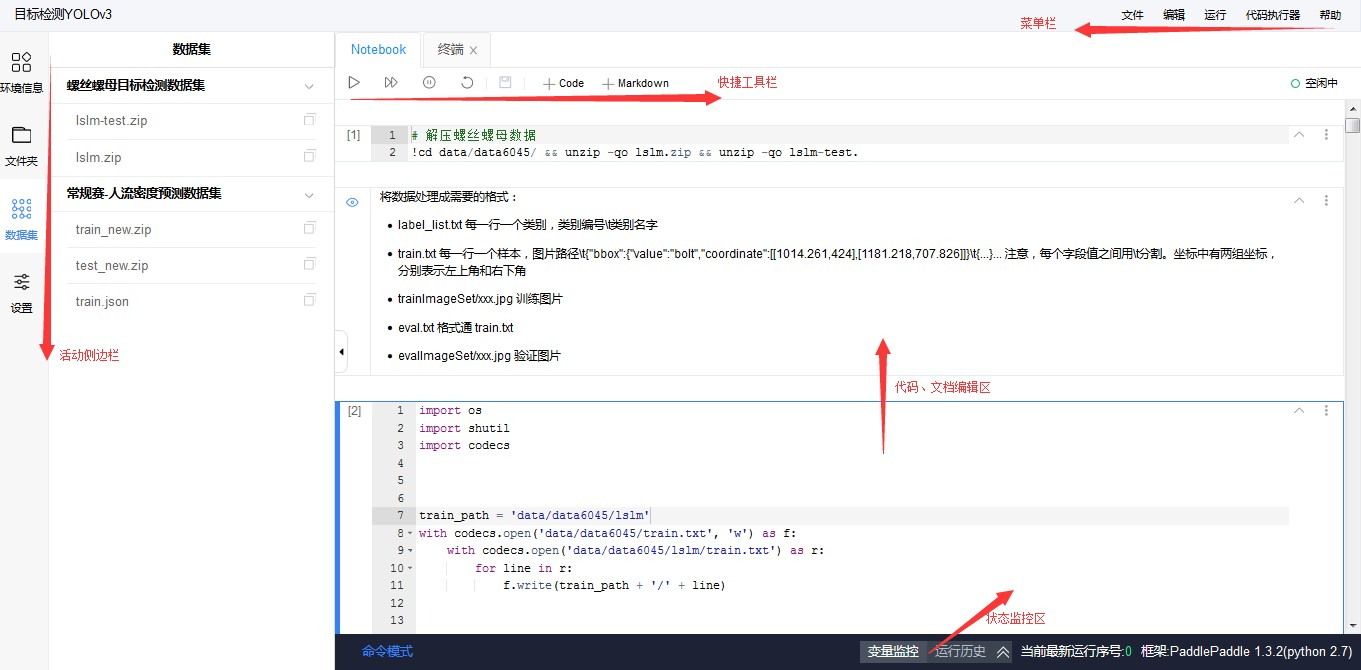This screenshot has height=670, width=1361.
Task: Collapse cell [2] with its chevron
Action: tap(1299, 410)
